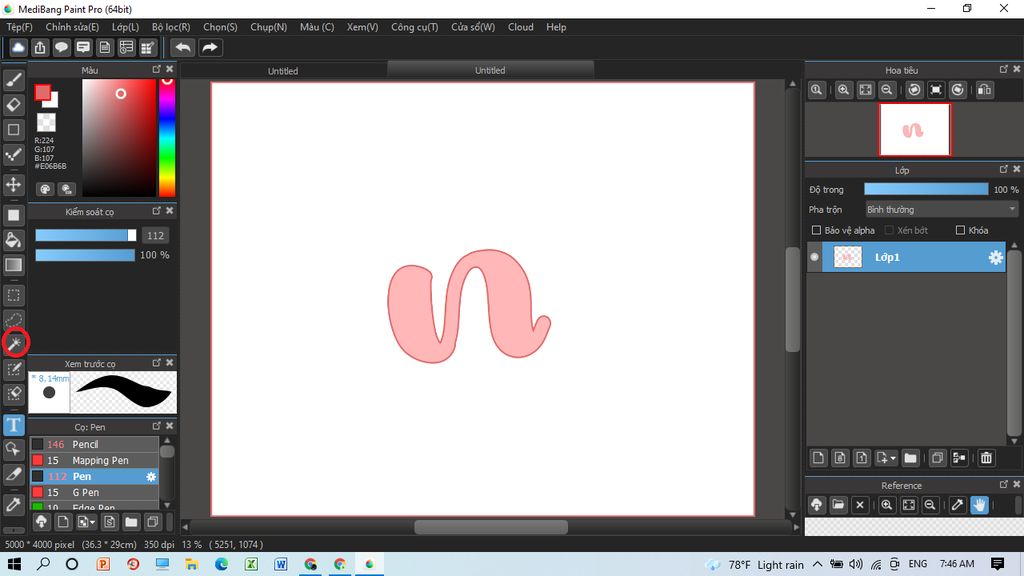This screenshot has width=1024, height=576.
Task: Select the Text tool
Action: [x=14, y=425]
